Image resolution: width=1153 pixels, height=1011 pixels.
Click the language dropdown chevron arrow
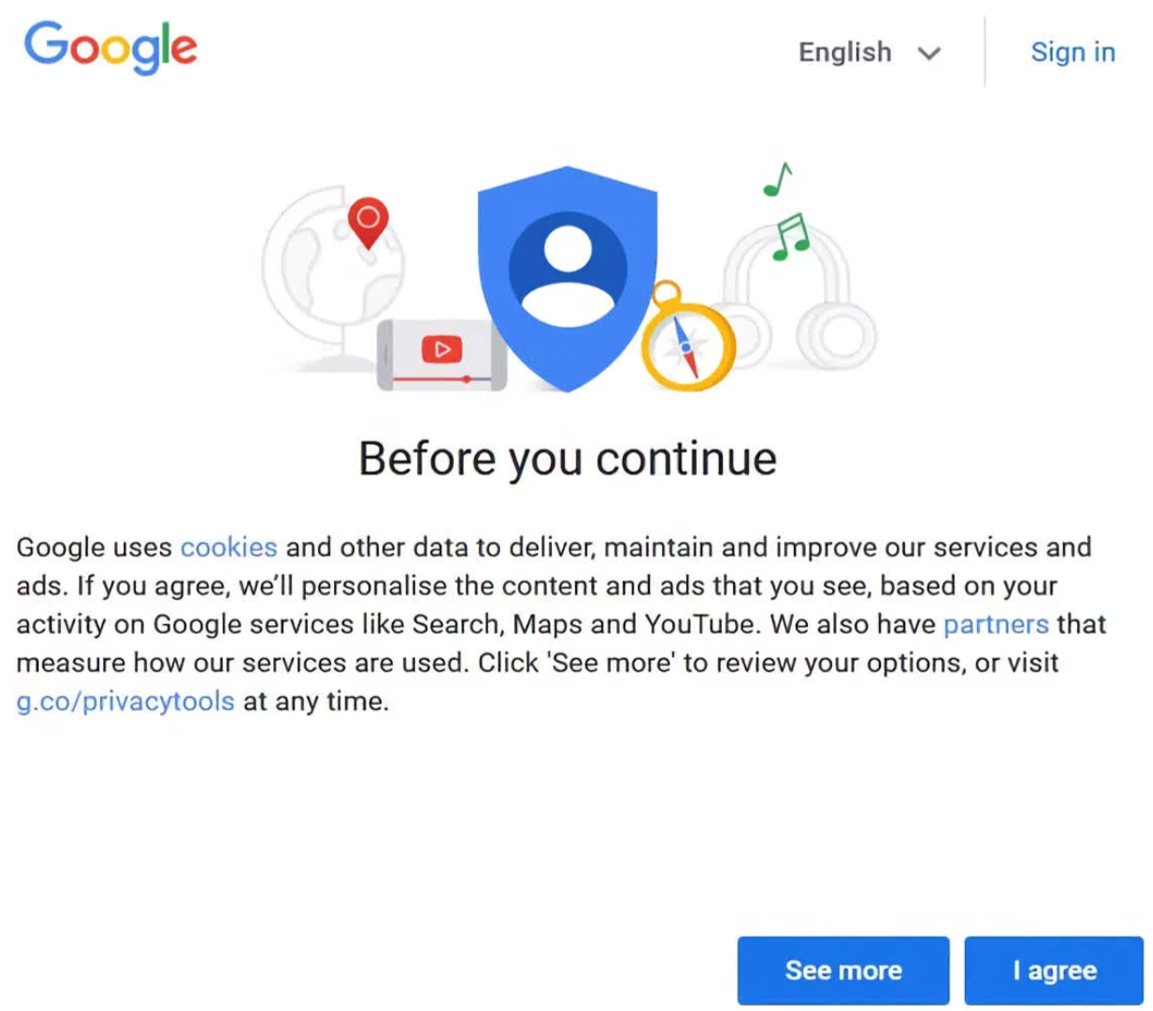[x=929, y=53]
